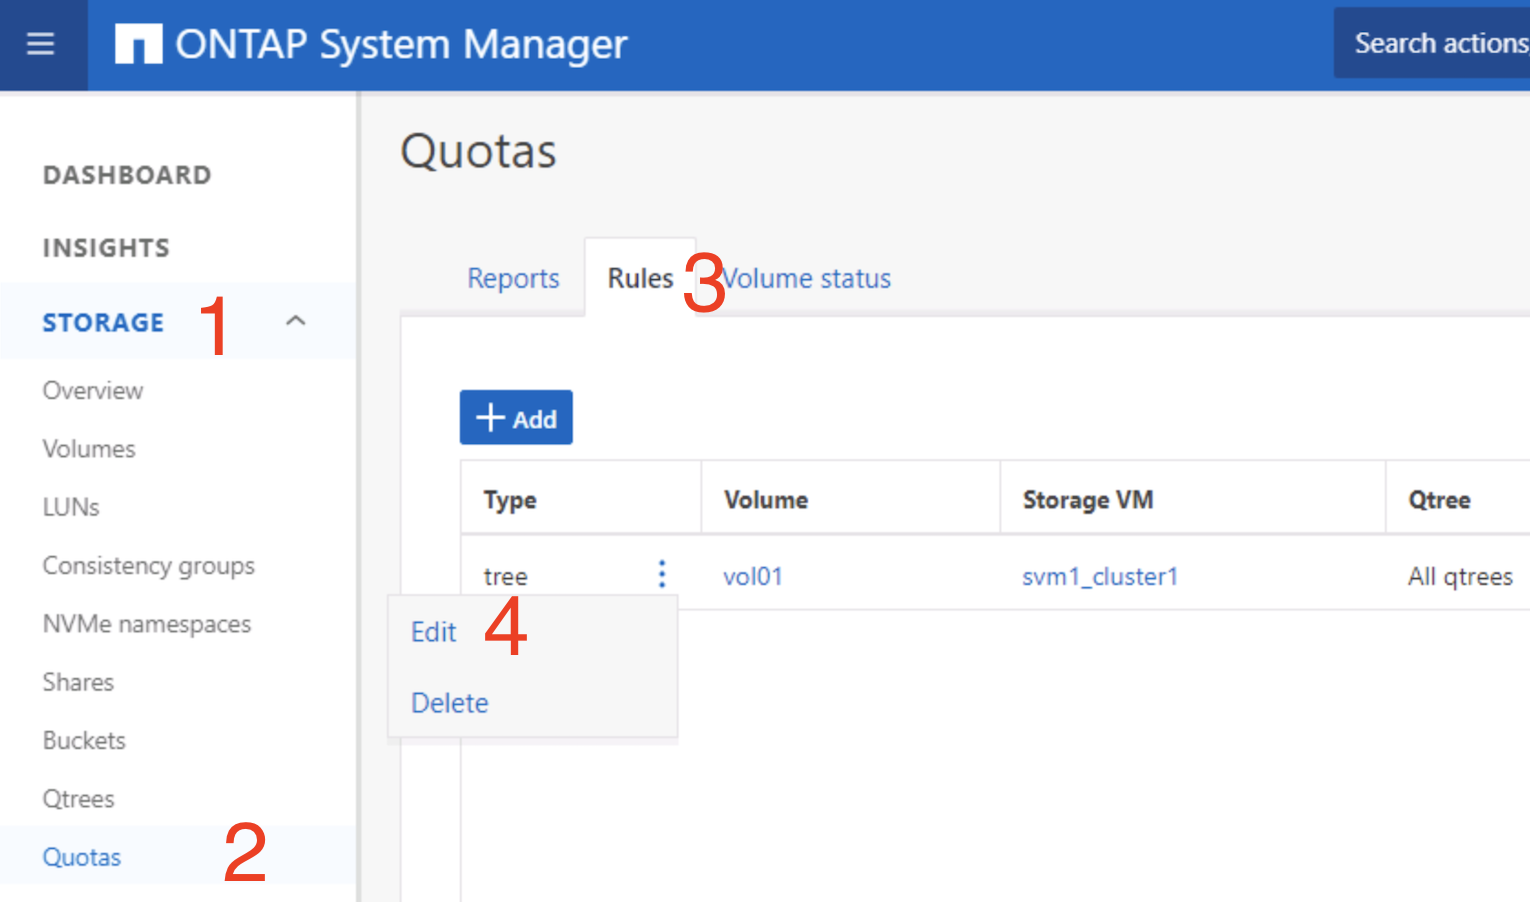Sort by the Type column header
This screenshot has width=1530, height=902.
click(510, 500)
